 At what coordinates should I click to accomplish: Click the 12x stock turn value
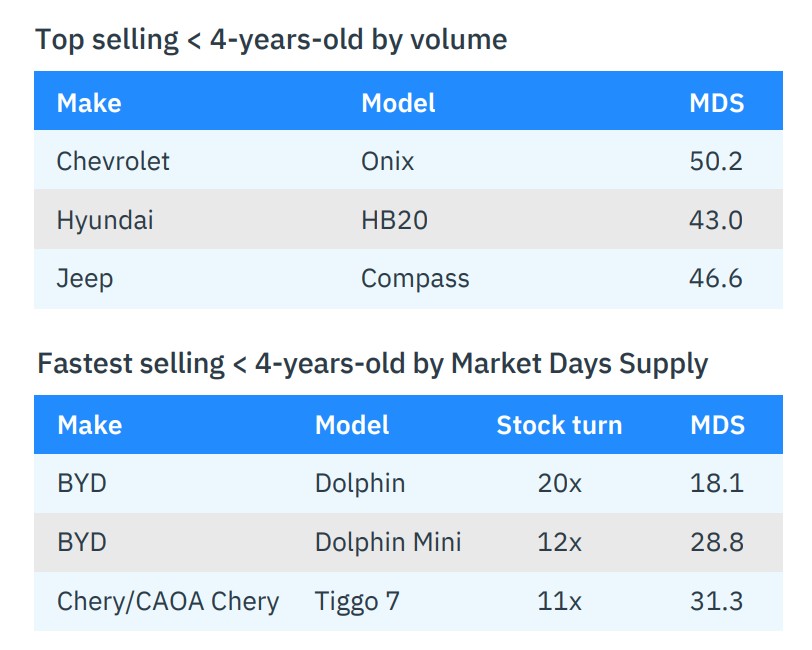click(x=559, y=543)
